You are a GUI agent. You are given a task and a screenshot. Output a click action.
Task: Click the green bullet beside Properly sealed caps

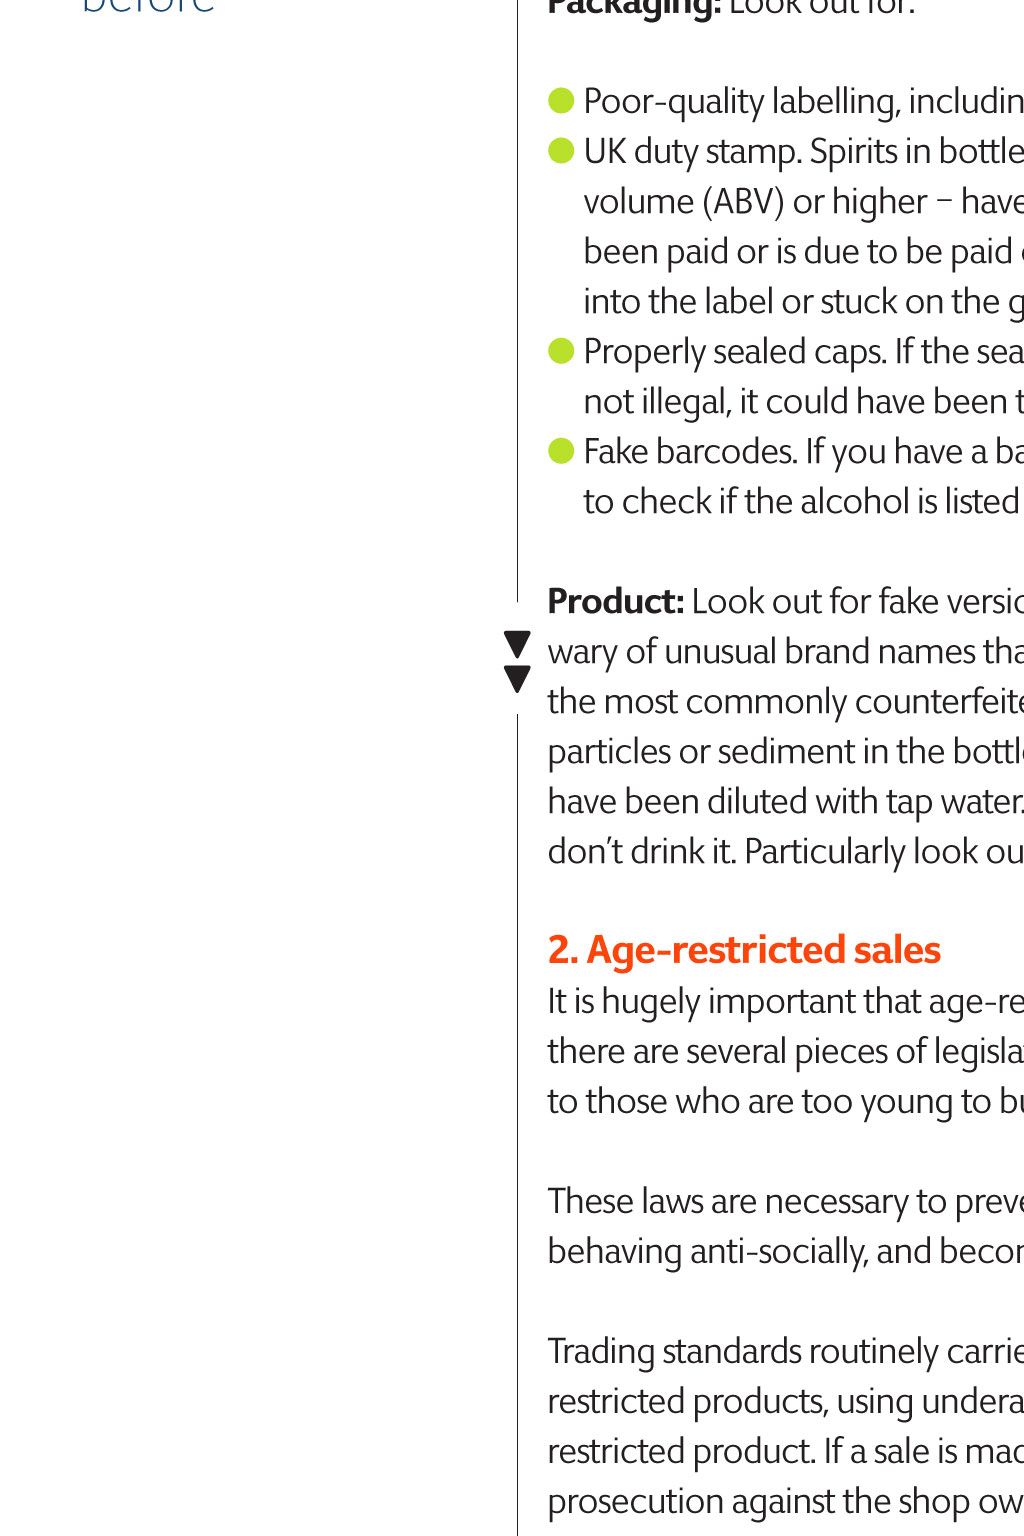(x=561, y=351)
